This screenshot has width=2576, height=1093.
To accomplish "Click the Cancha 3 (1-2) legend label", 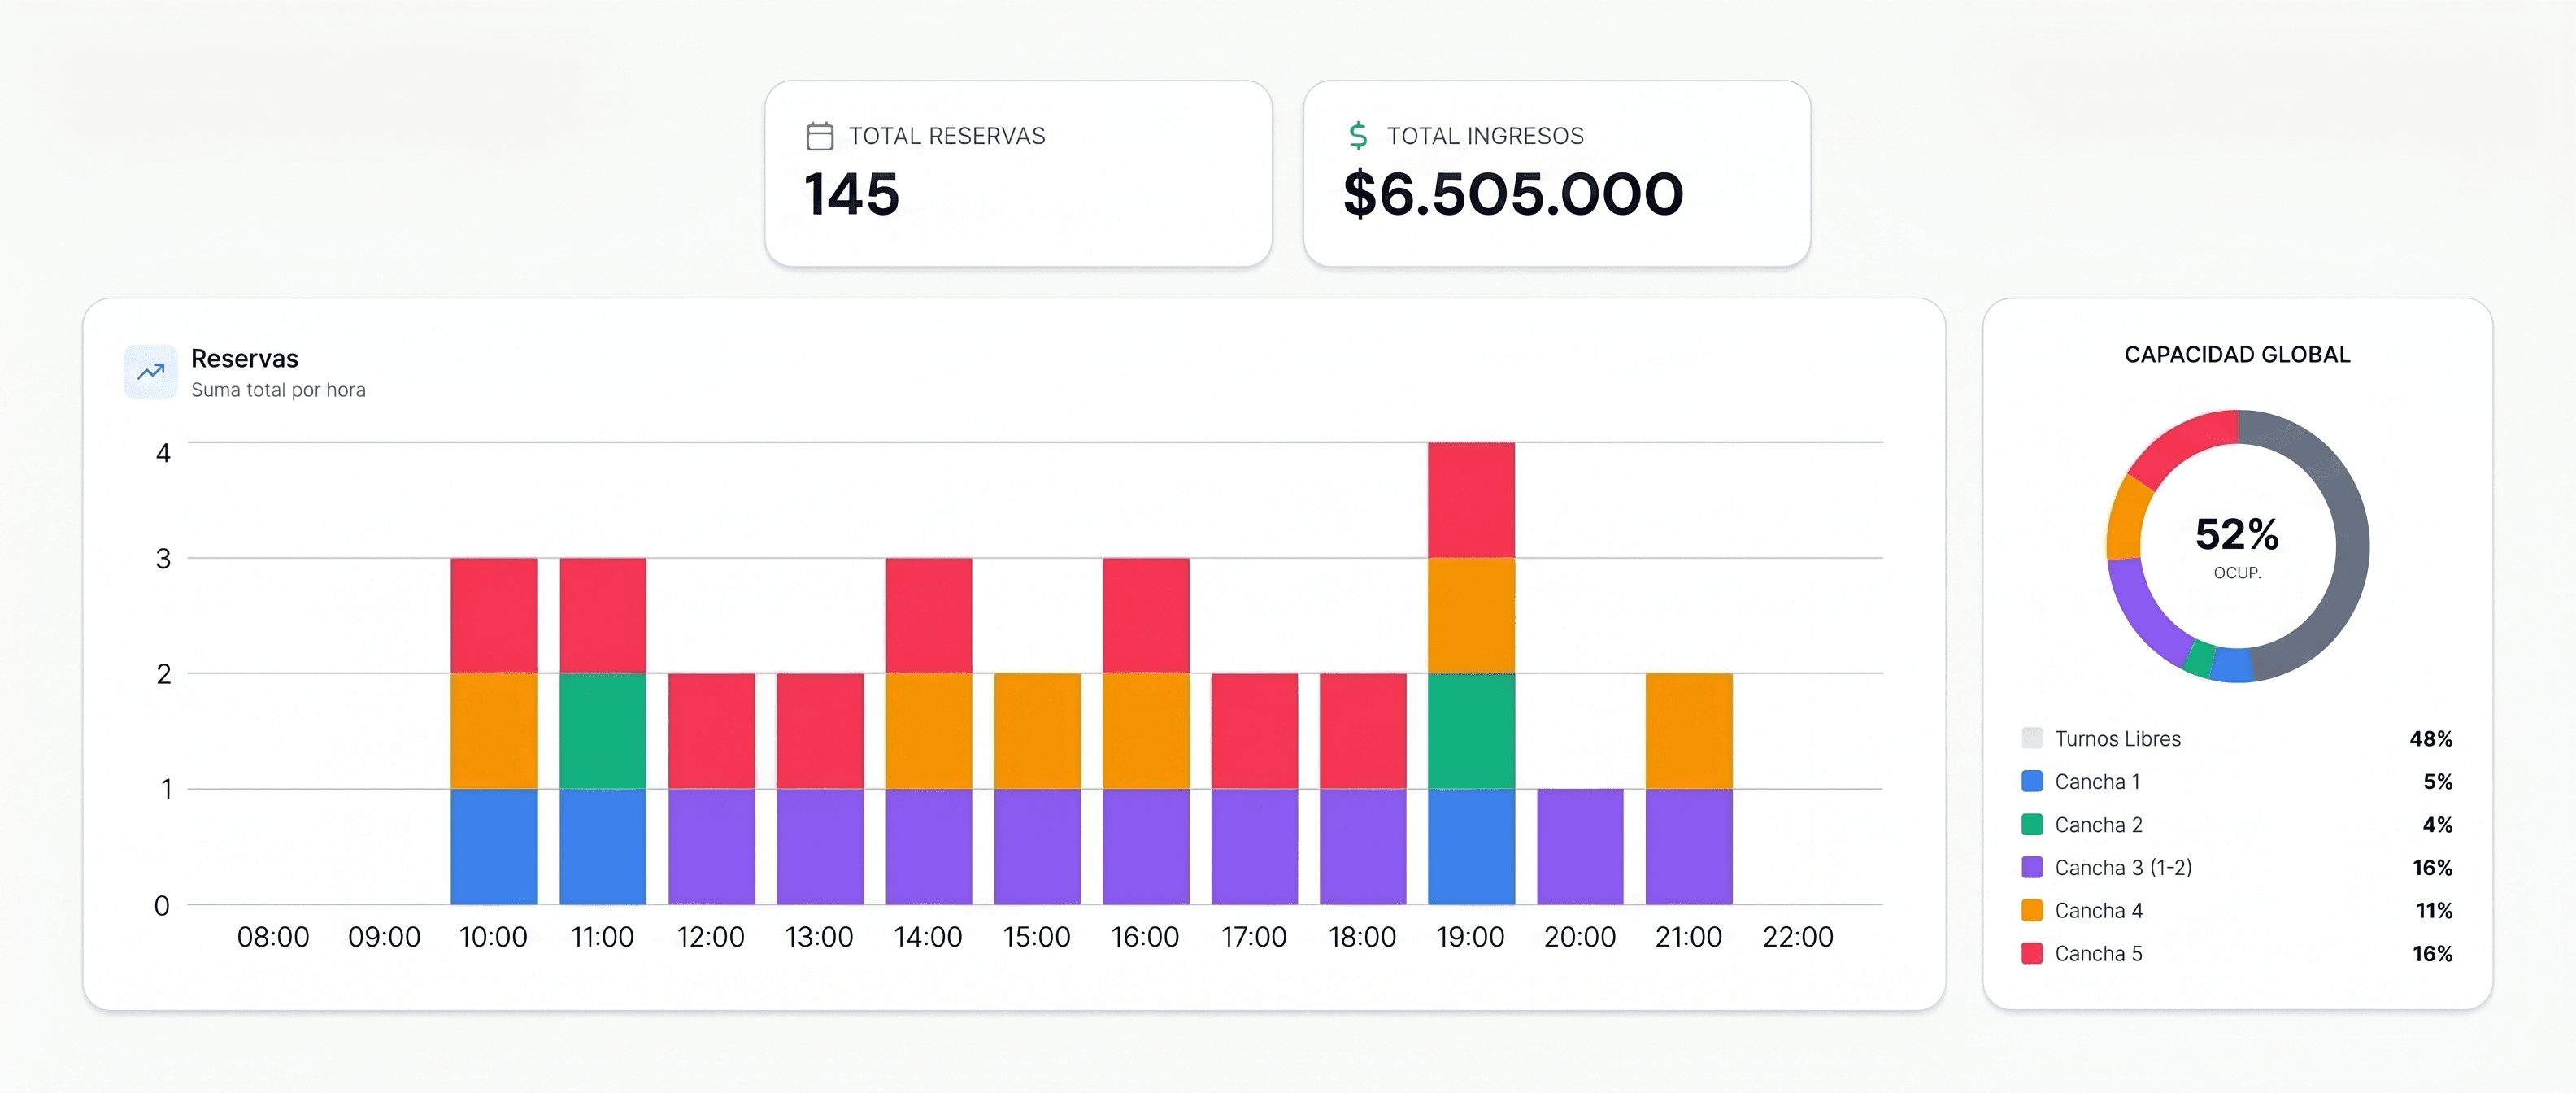I will [x=2123, y=868].
